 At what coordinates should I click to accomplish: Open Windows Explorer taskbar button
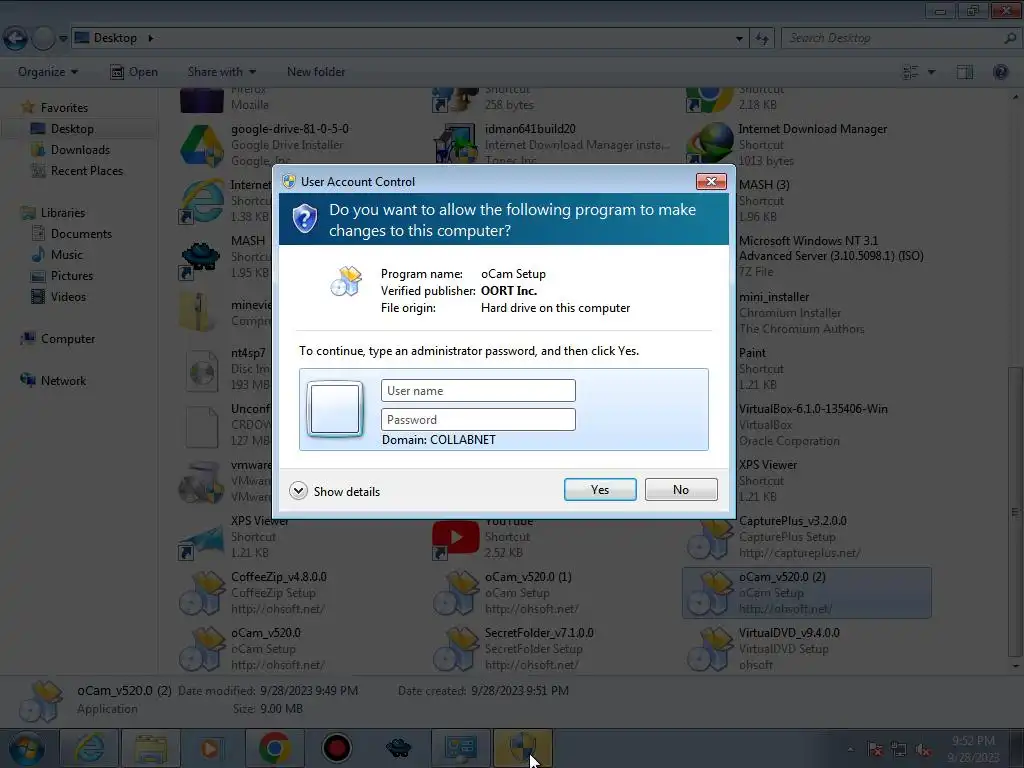(x=150, y=748)
